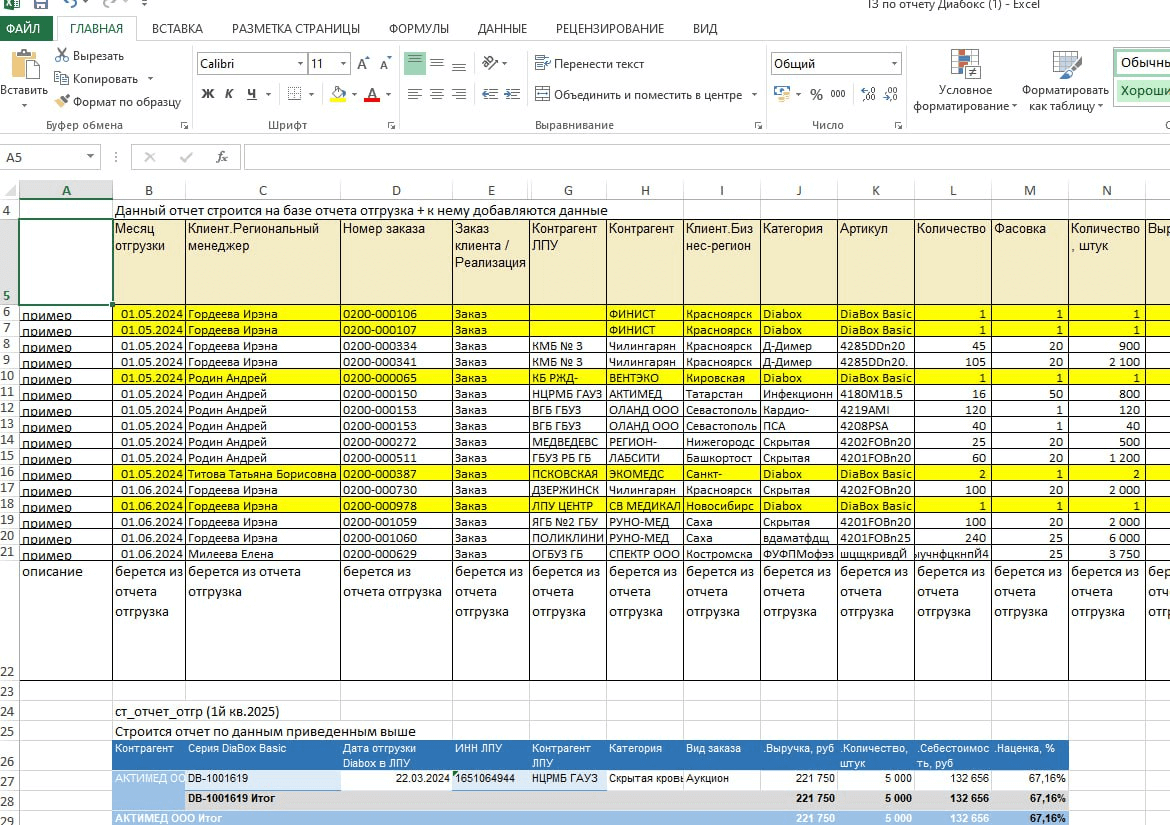Expand the Общий number format dropdown
The height and width of the screenshot is (825, 1170).
pyautogui.click(x=894, y=63)
